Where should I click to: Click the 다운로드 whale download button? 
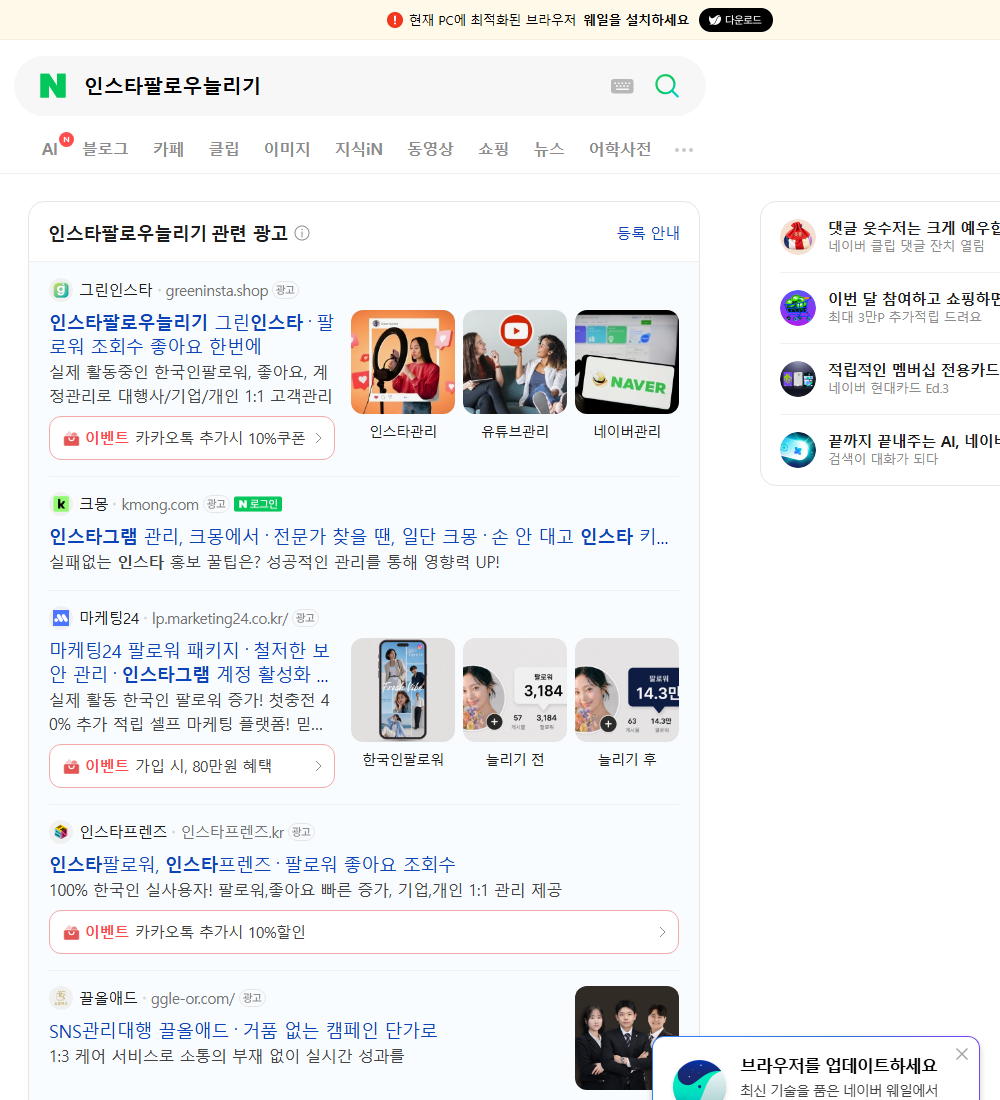[x=735, y=20]
